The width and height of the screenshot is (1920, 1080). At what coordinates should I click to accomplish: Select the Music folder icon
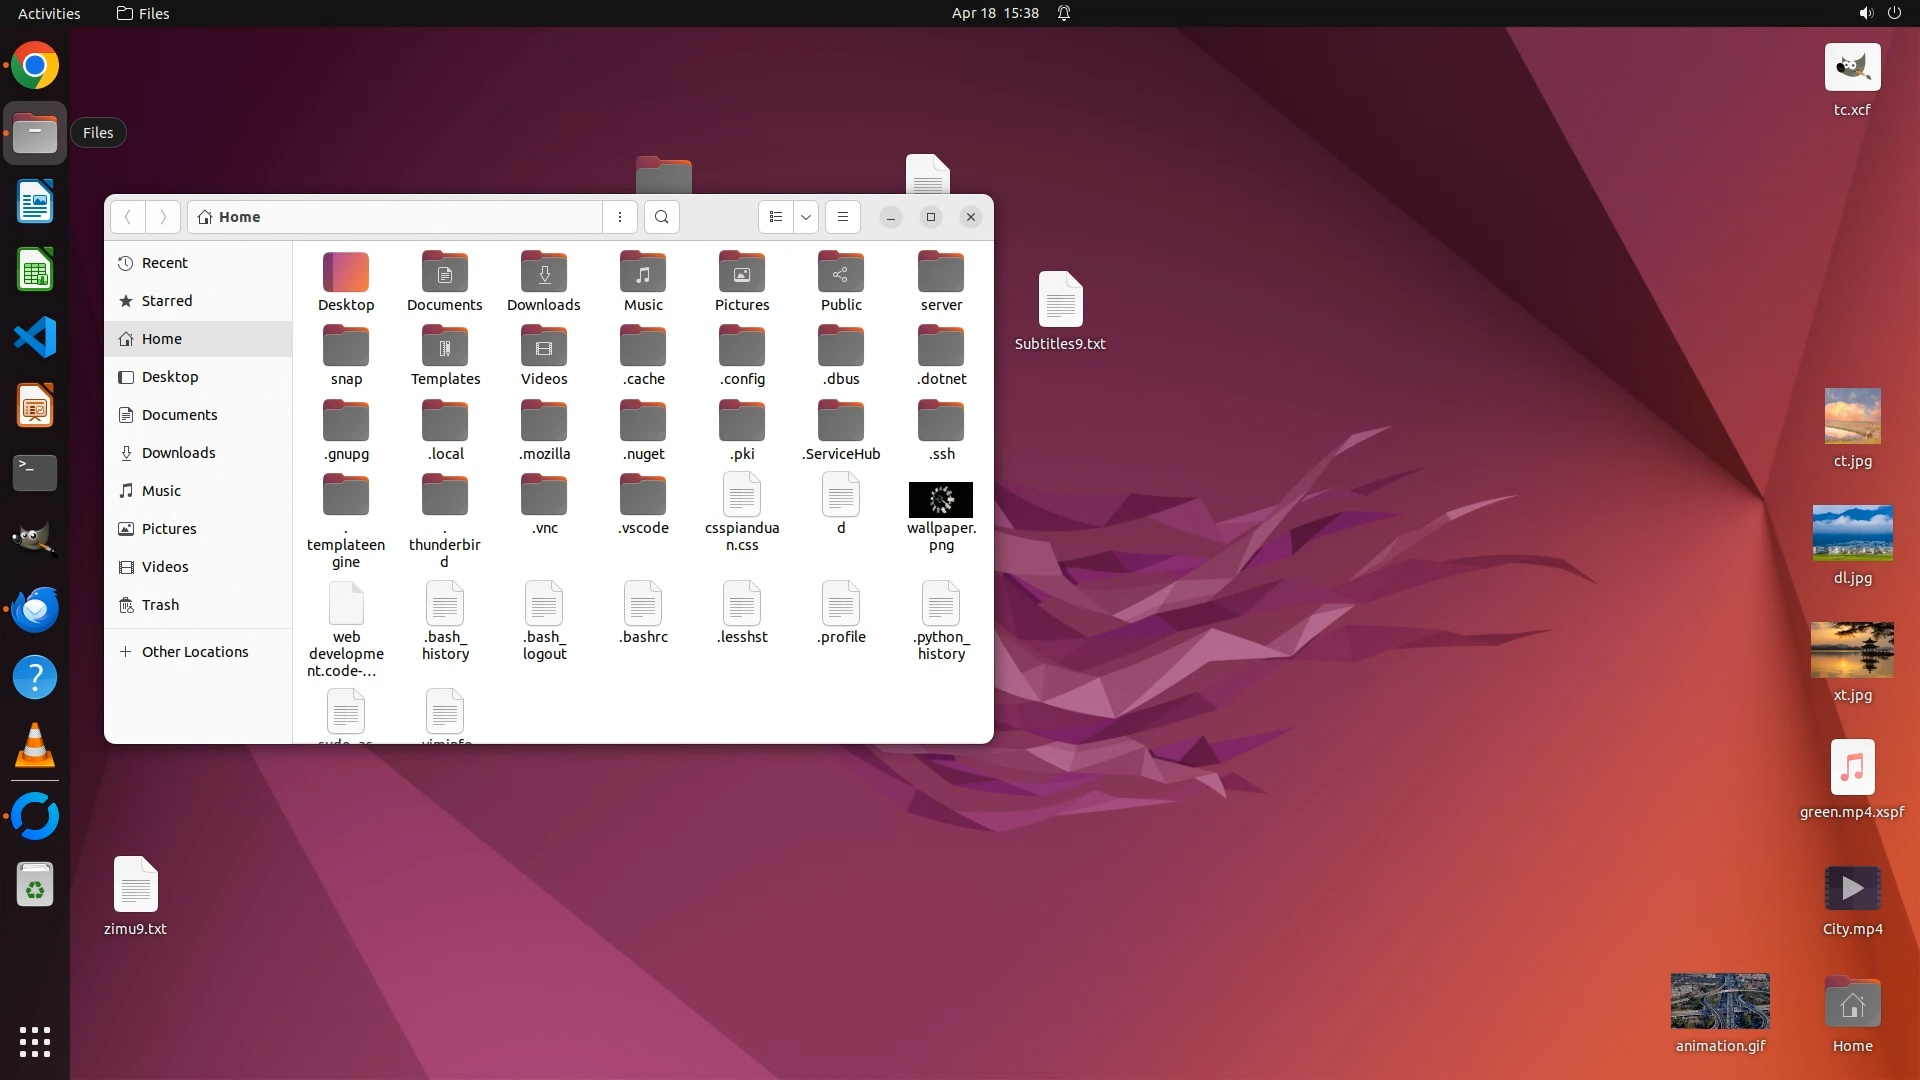click(643, 273)
